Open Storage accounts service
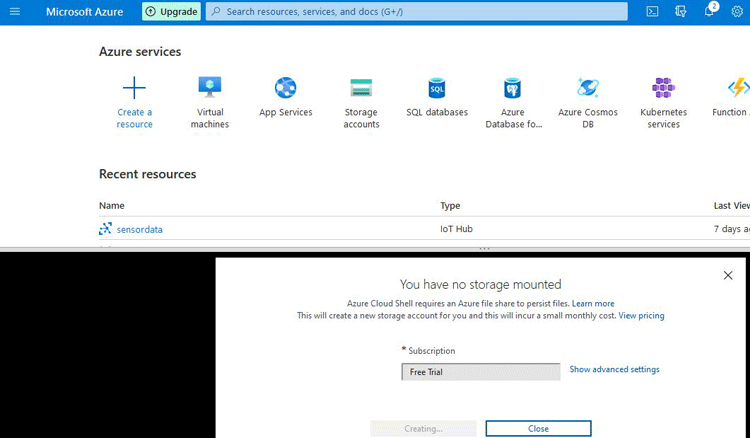 click(x=361, y=102)
